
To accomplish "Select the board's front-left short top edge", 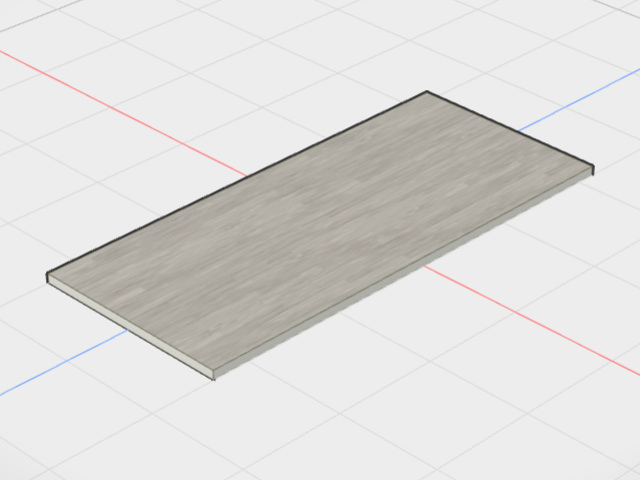I will click(130, 322).
